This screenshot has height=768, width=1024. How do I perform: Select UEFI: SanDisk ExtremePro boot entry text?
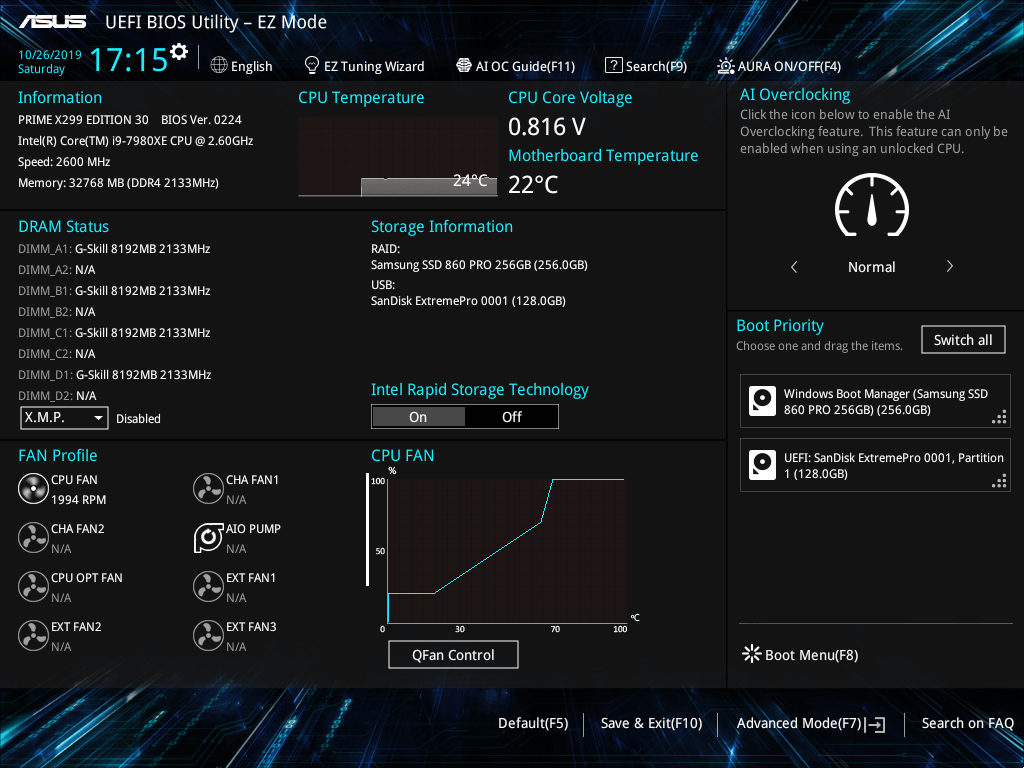pyautogui.click(x=893, y=466)
